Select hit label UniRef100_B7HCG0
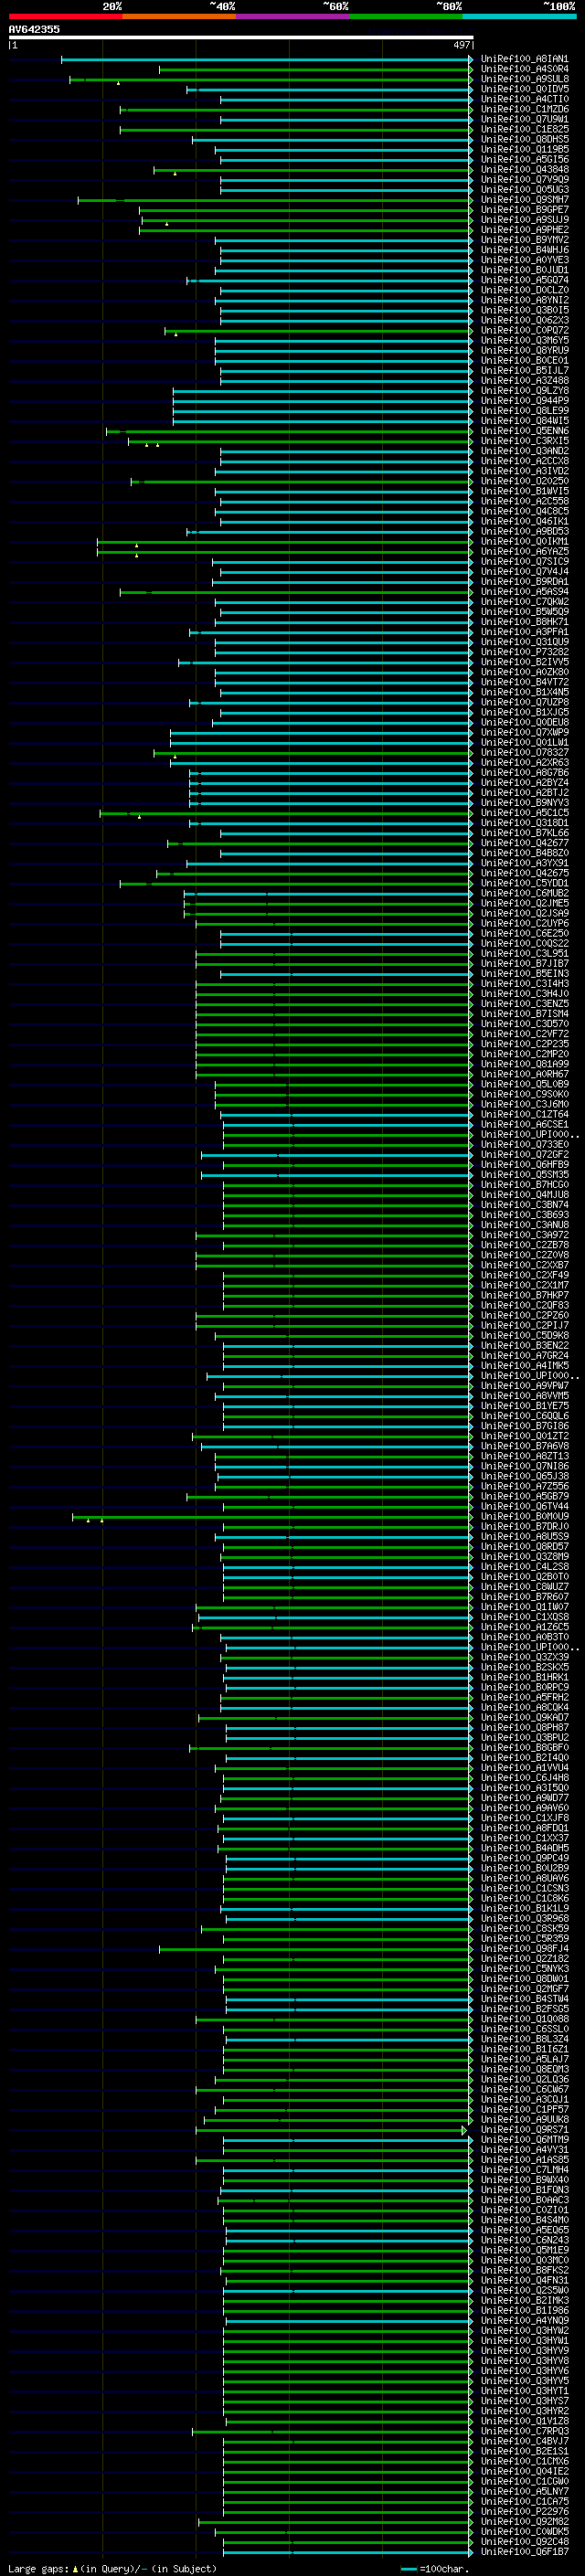The width and height of the screenshot is (585, 2576). (524, 1184)
